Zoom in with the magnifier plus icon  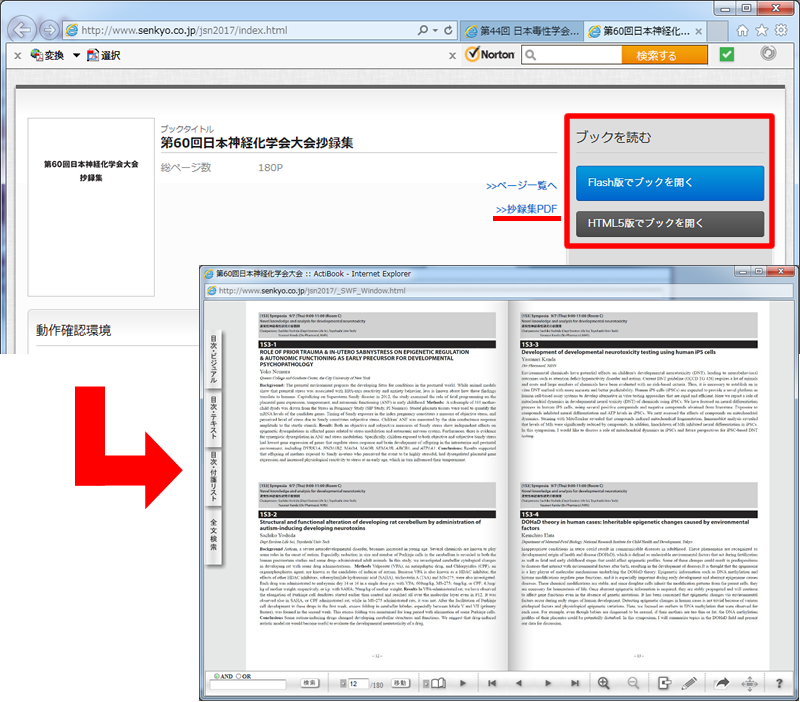[604, 683]
